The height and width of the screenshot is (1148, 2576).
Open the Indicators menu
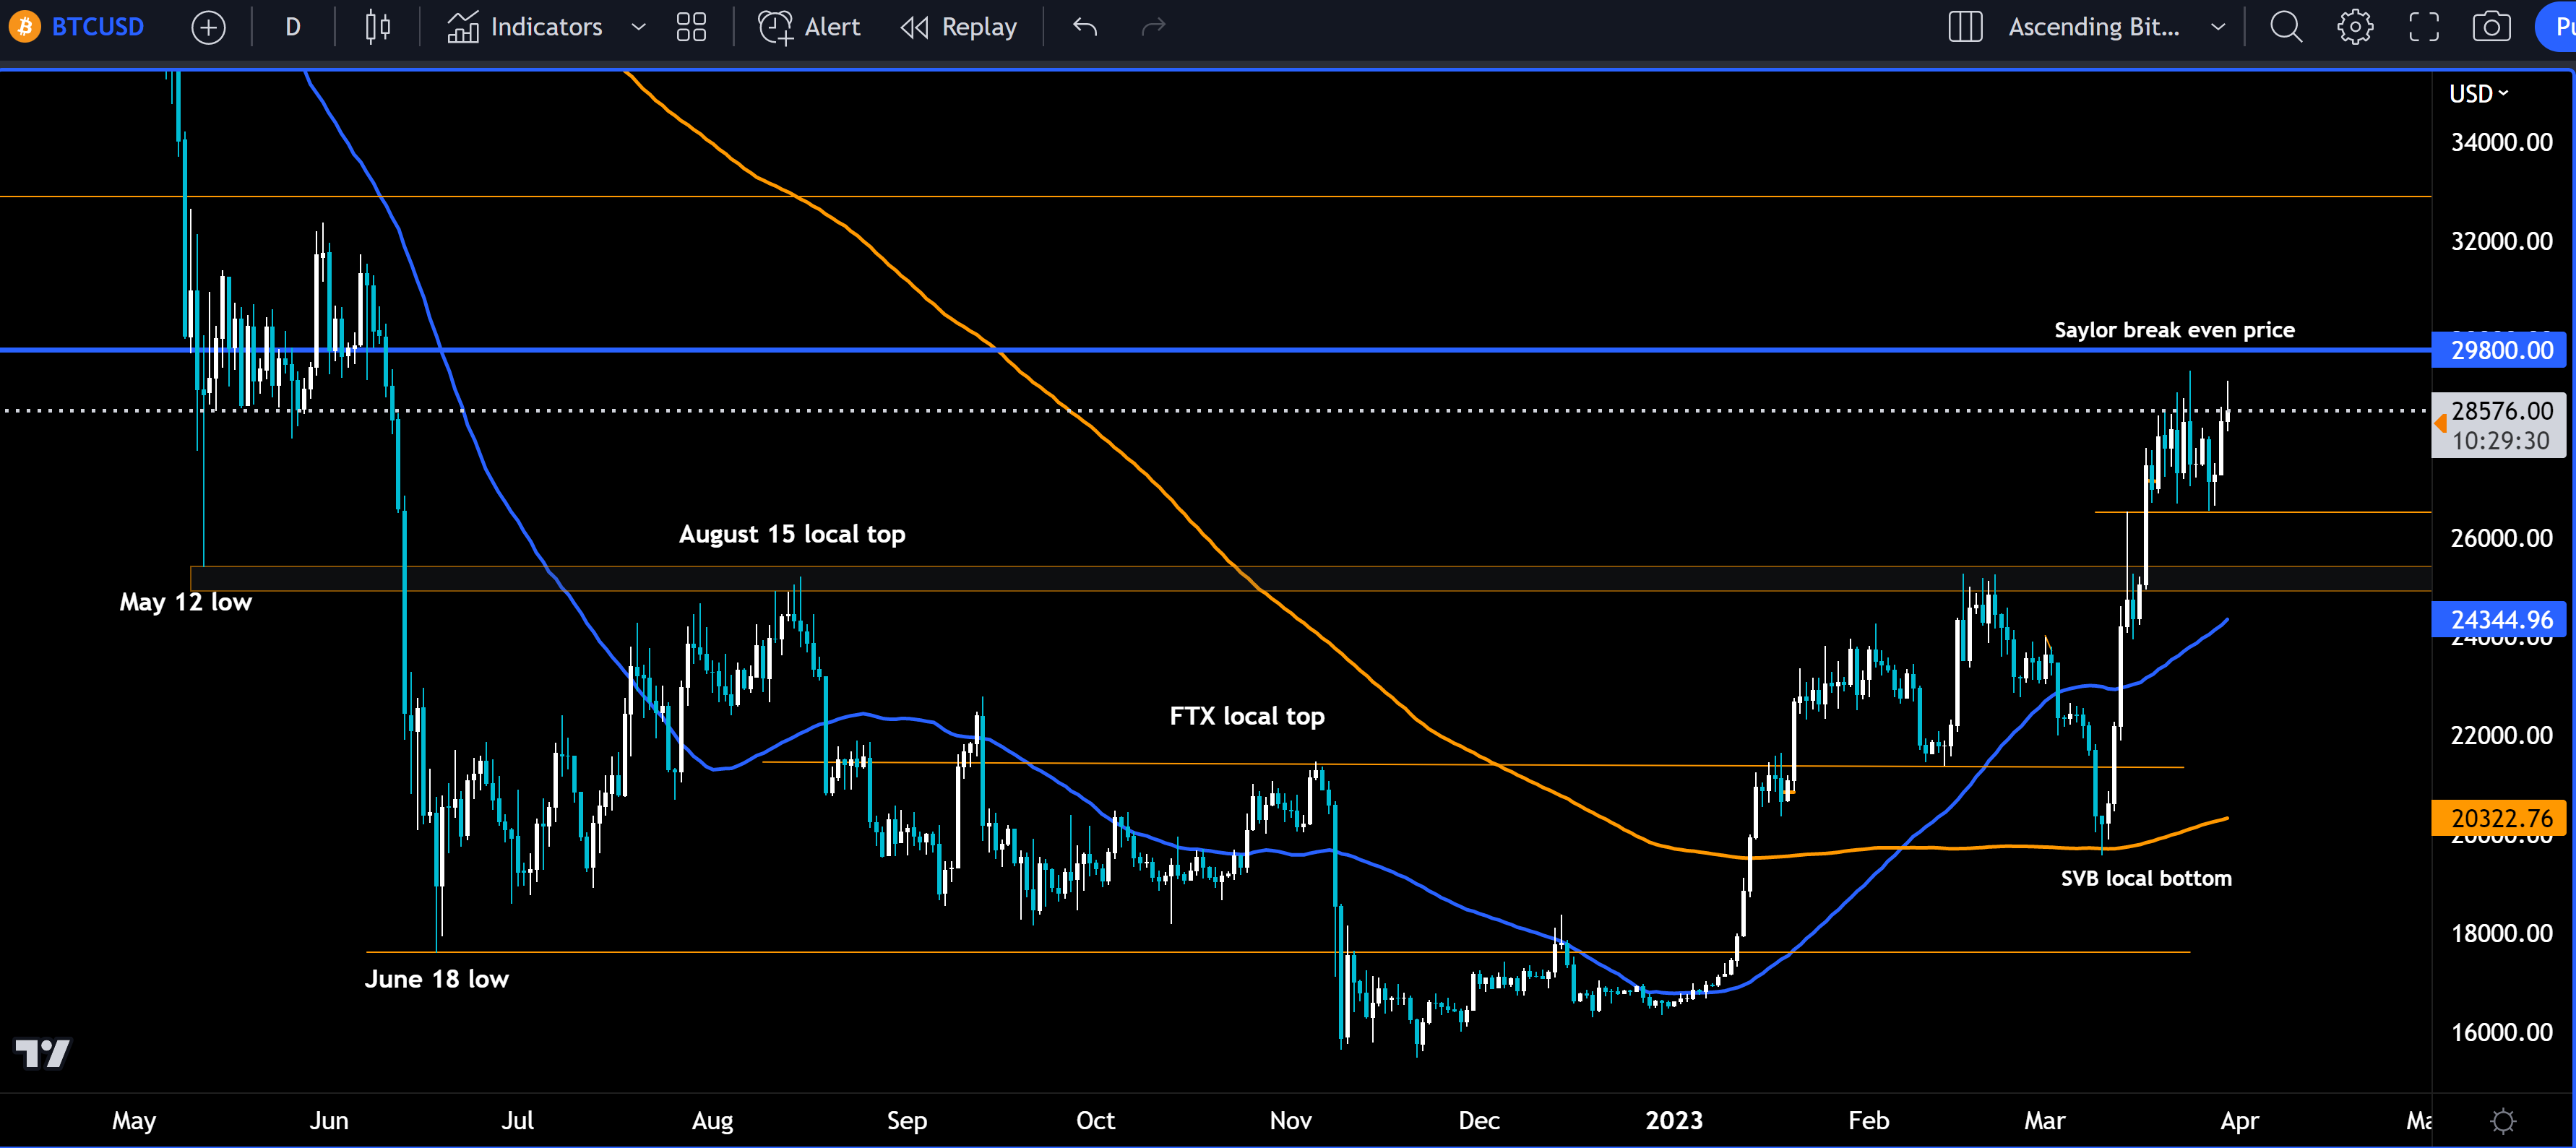pyautogui.click(x=525, y=27)
